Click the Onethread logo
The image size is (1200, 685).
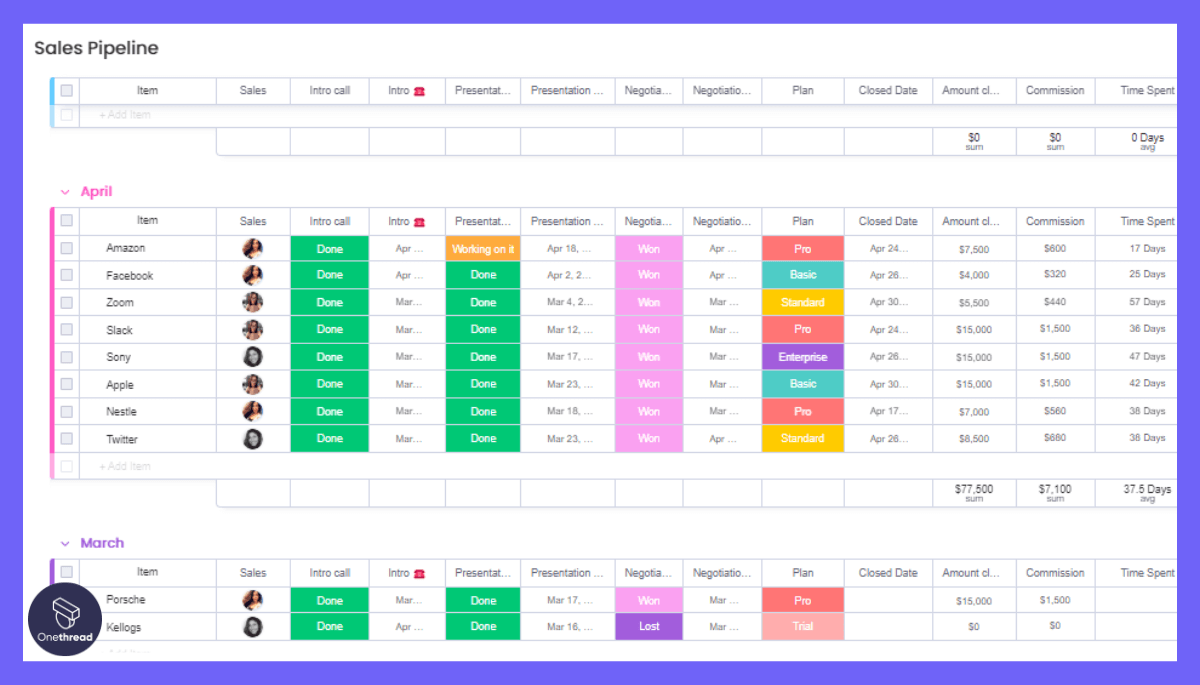pyautogui.click(x=64, y=617)
